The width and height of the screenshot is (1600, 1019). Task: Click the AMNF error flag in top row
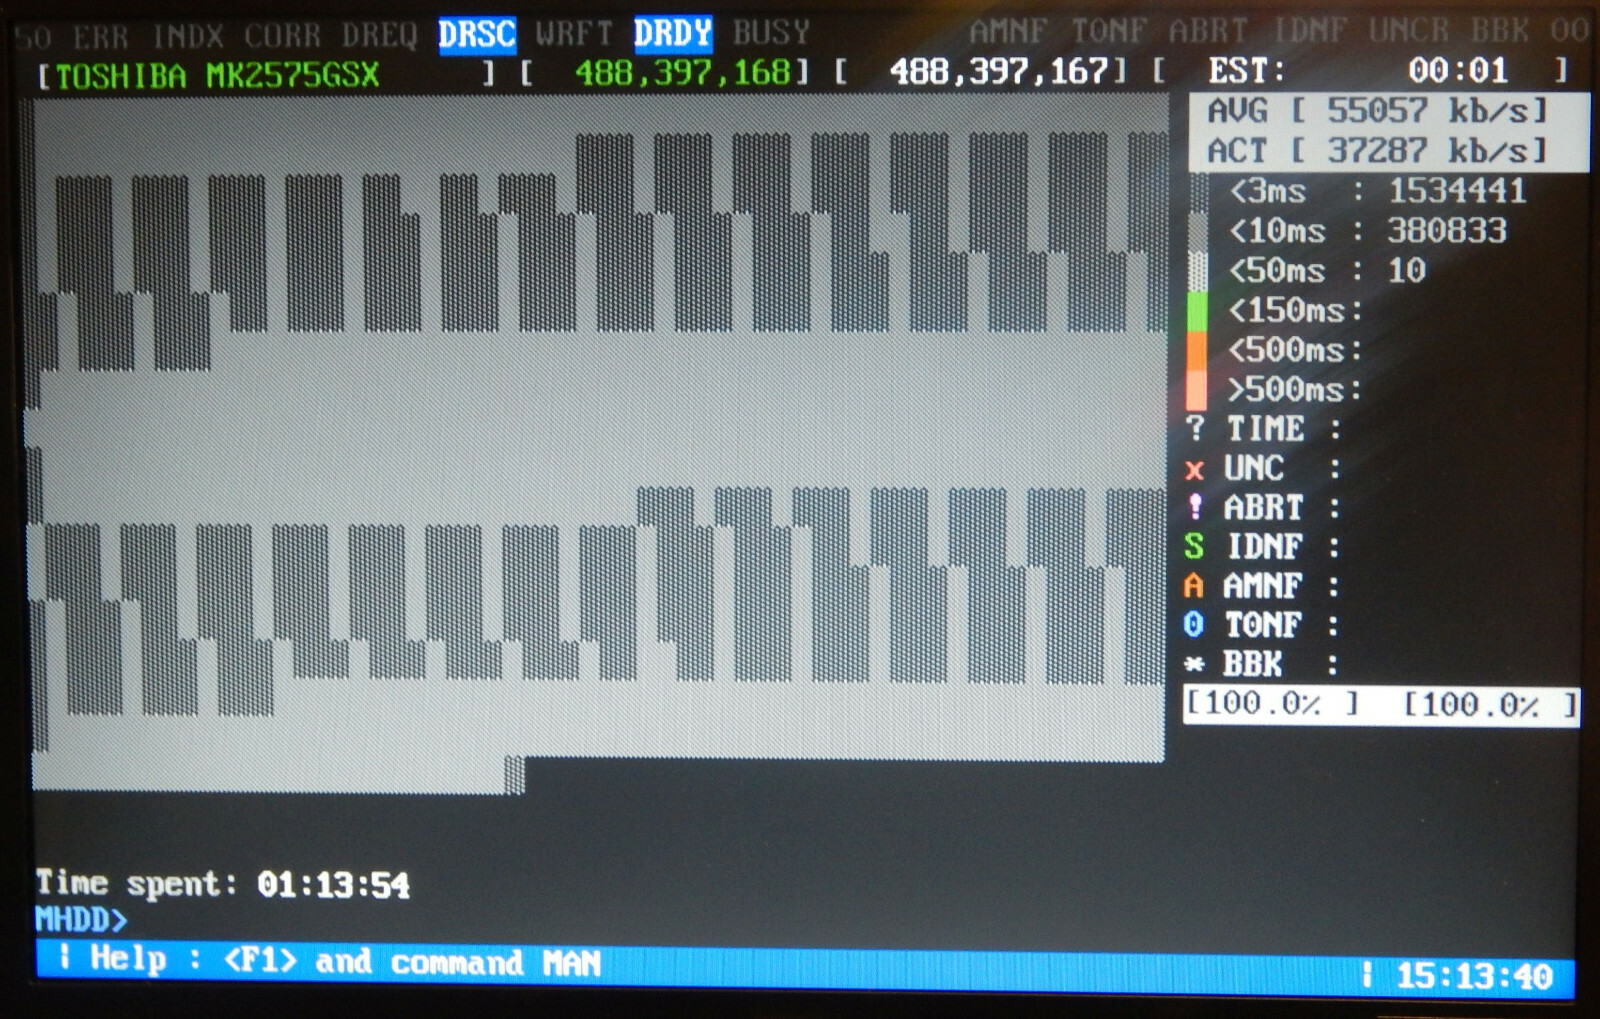(x=1008, y=32)
